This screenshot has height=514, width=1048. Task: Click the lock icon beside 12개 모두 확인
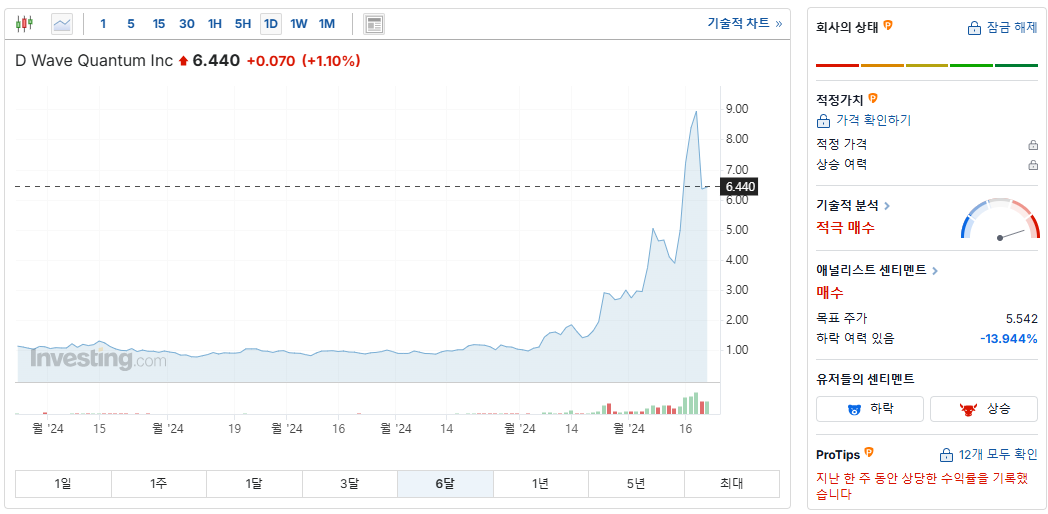click(x=946, y=455)
